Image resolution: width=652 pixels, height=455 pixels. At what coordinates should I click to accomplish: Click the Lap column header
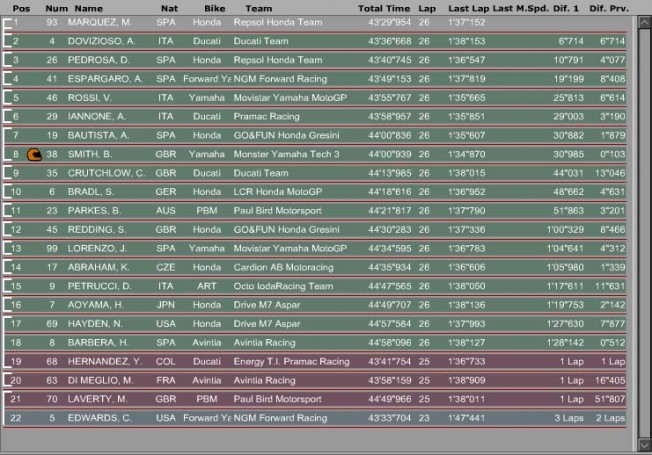(427, 8)
